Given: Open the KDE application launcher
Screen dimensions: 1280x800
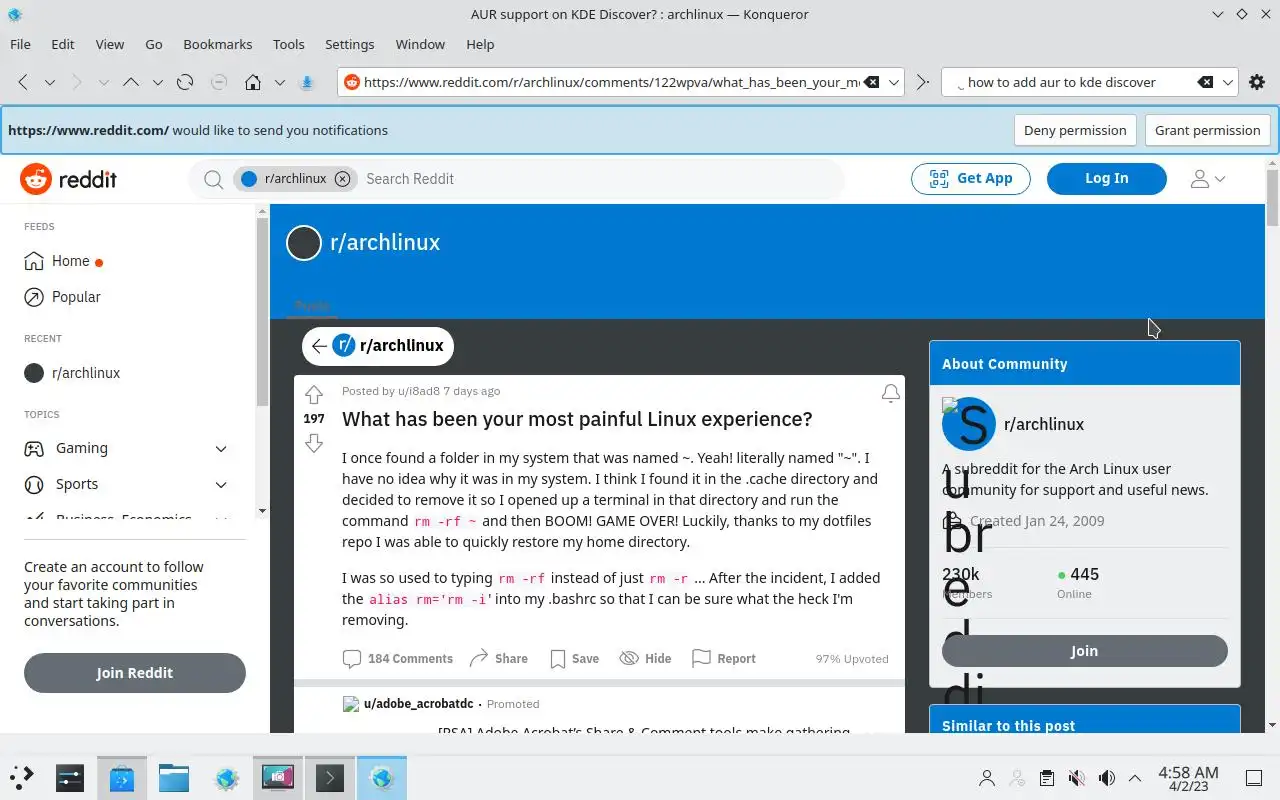Looking at the screenshot, I should point(22,777).
